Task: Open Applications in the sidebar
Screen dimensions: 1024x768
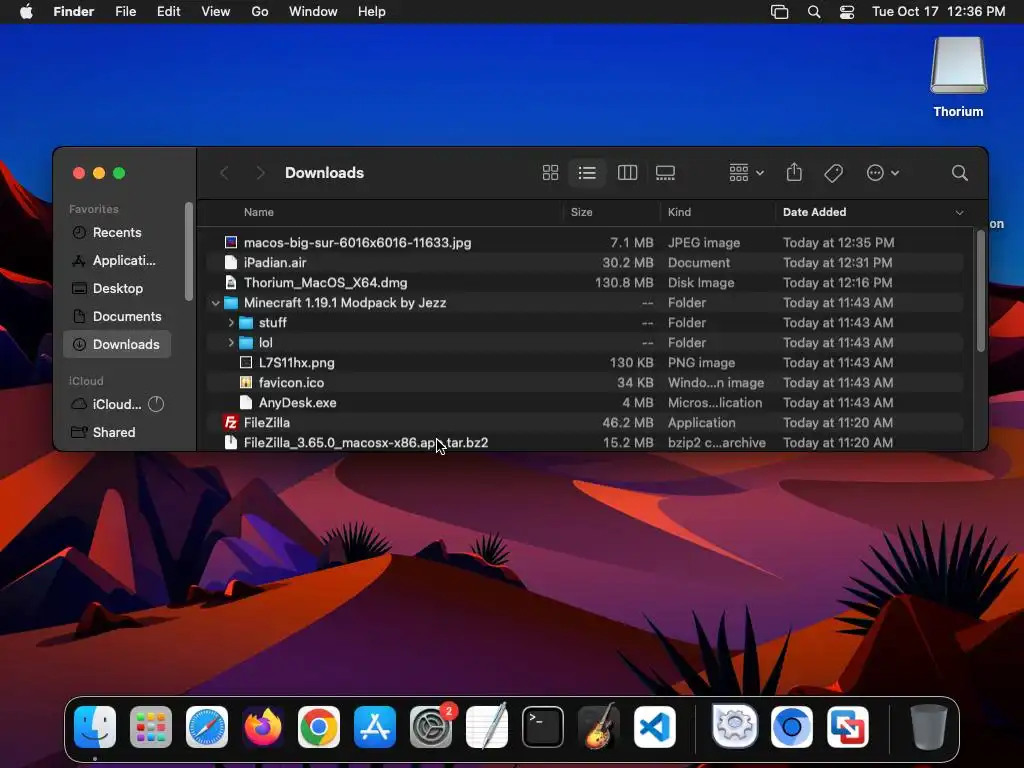Action: (x=117, y=261)
